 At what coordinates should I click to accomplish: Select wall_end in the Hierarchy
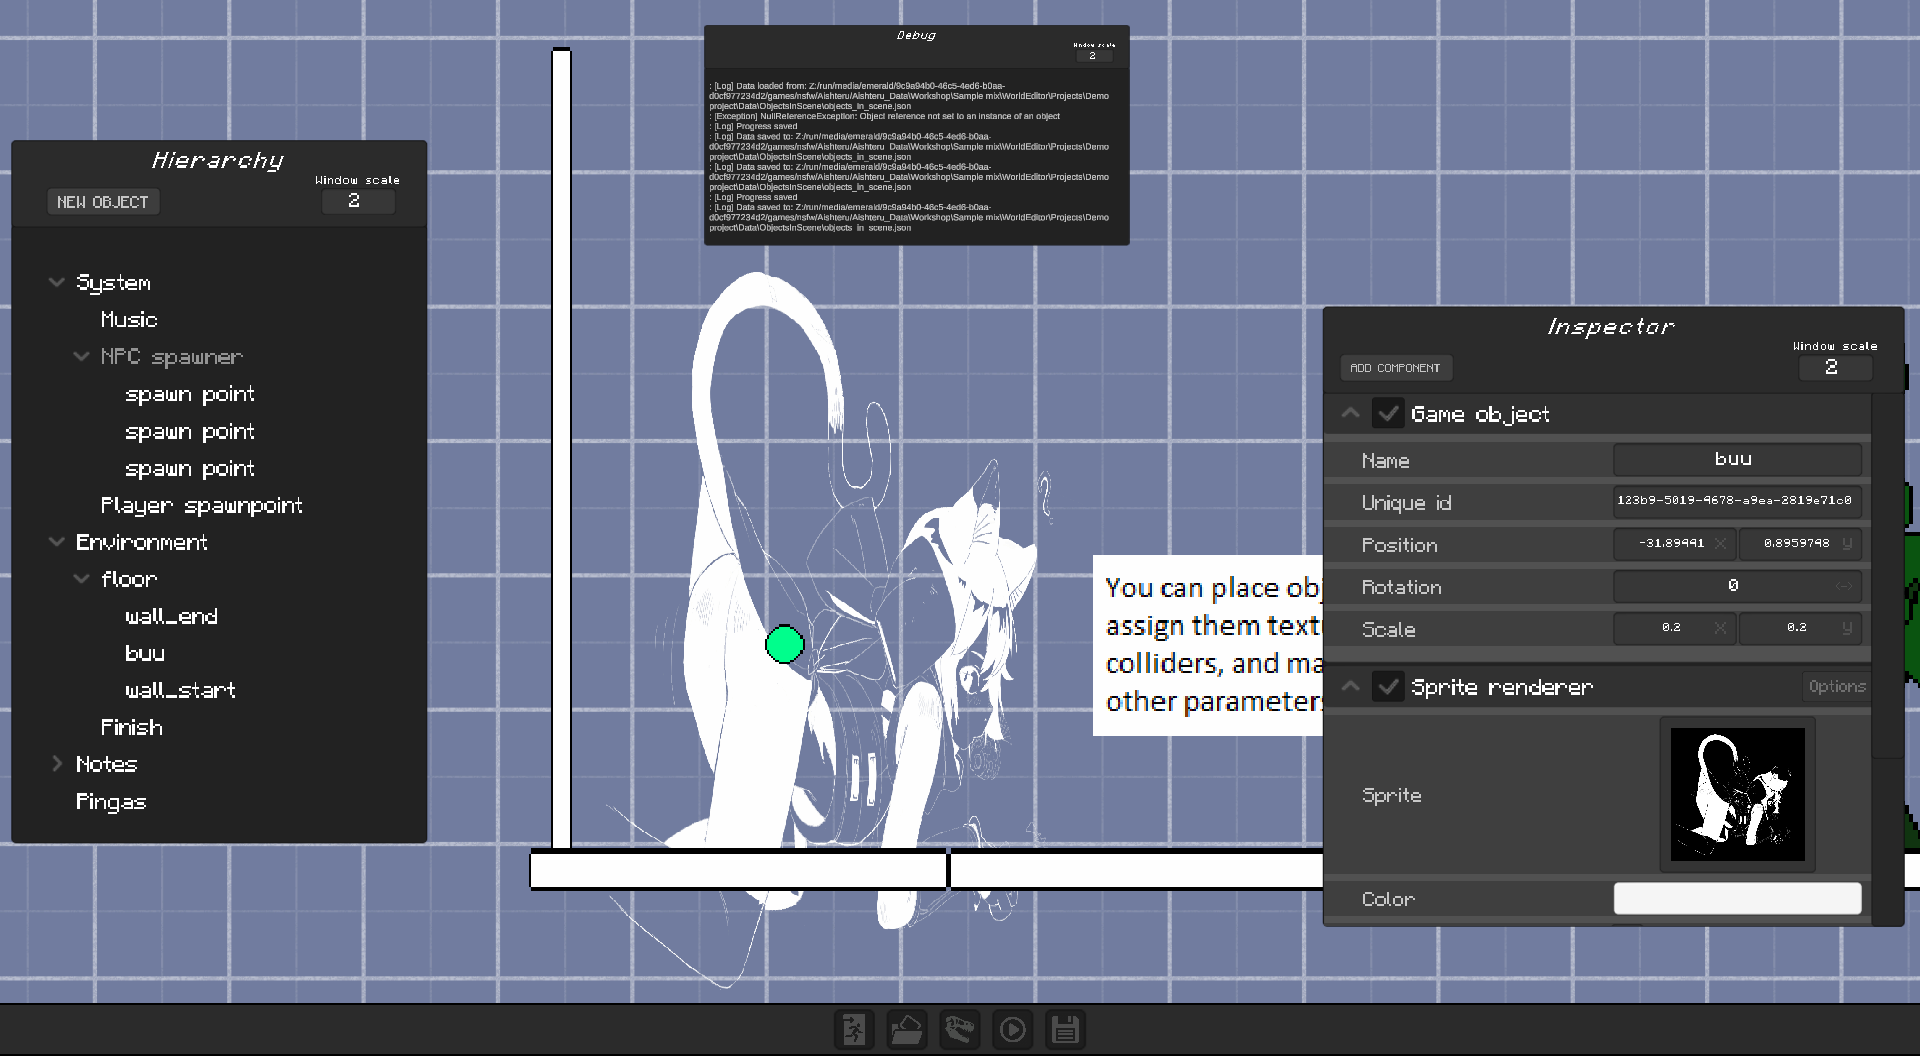point(171,616)
